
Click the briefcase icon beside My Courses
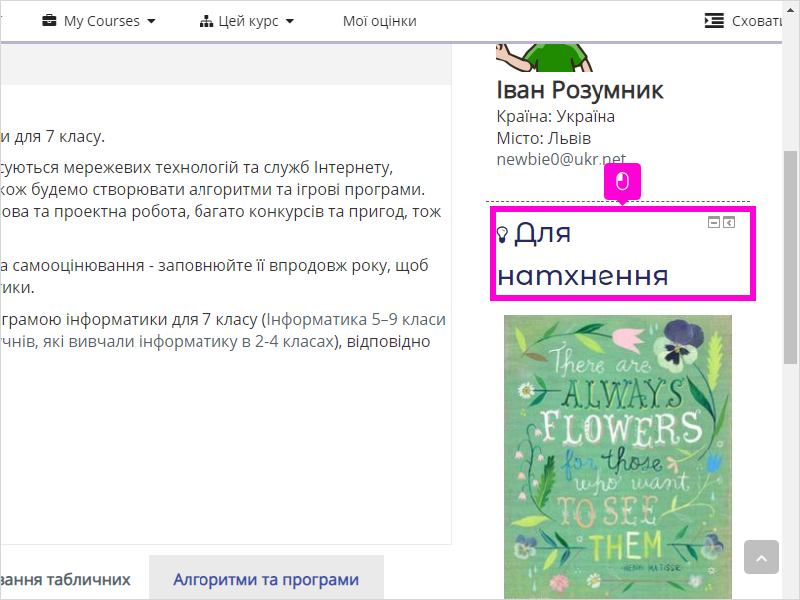pyautogui.click(x=49, y=21)
